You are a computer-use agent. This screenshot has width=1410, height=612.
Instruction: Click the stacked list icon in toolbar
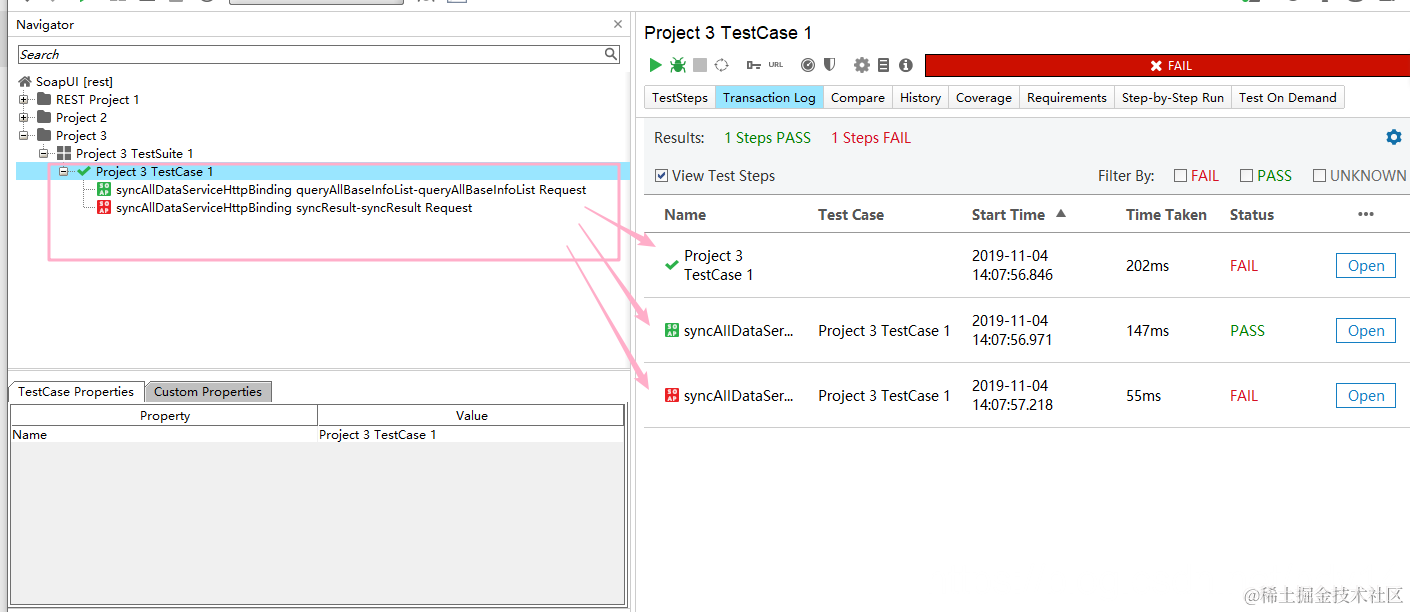[x=883, y=65]
